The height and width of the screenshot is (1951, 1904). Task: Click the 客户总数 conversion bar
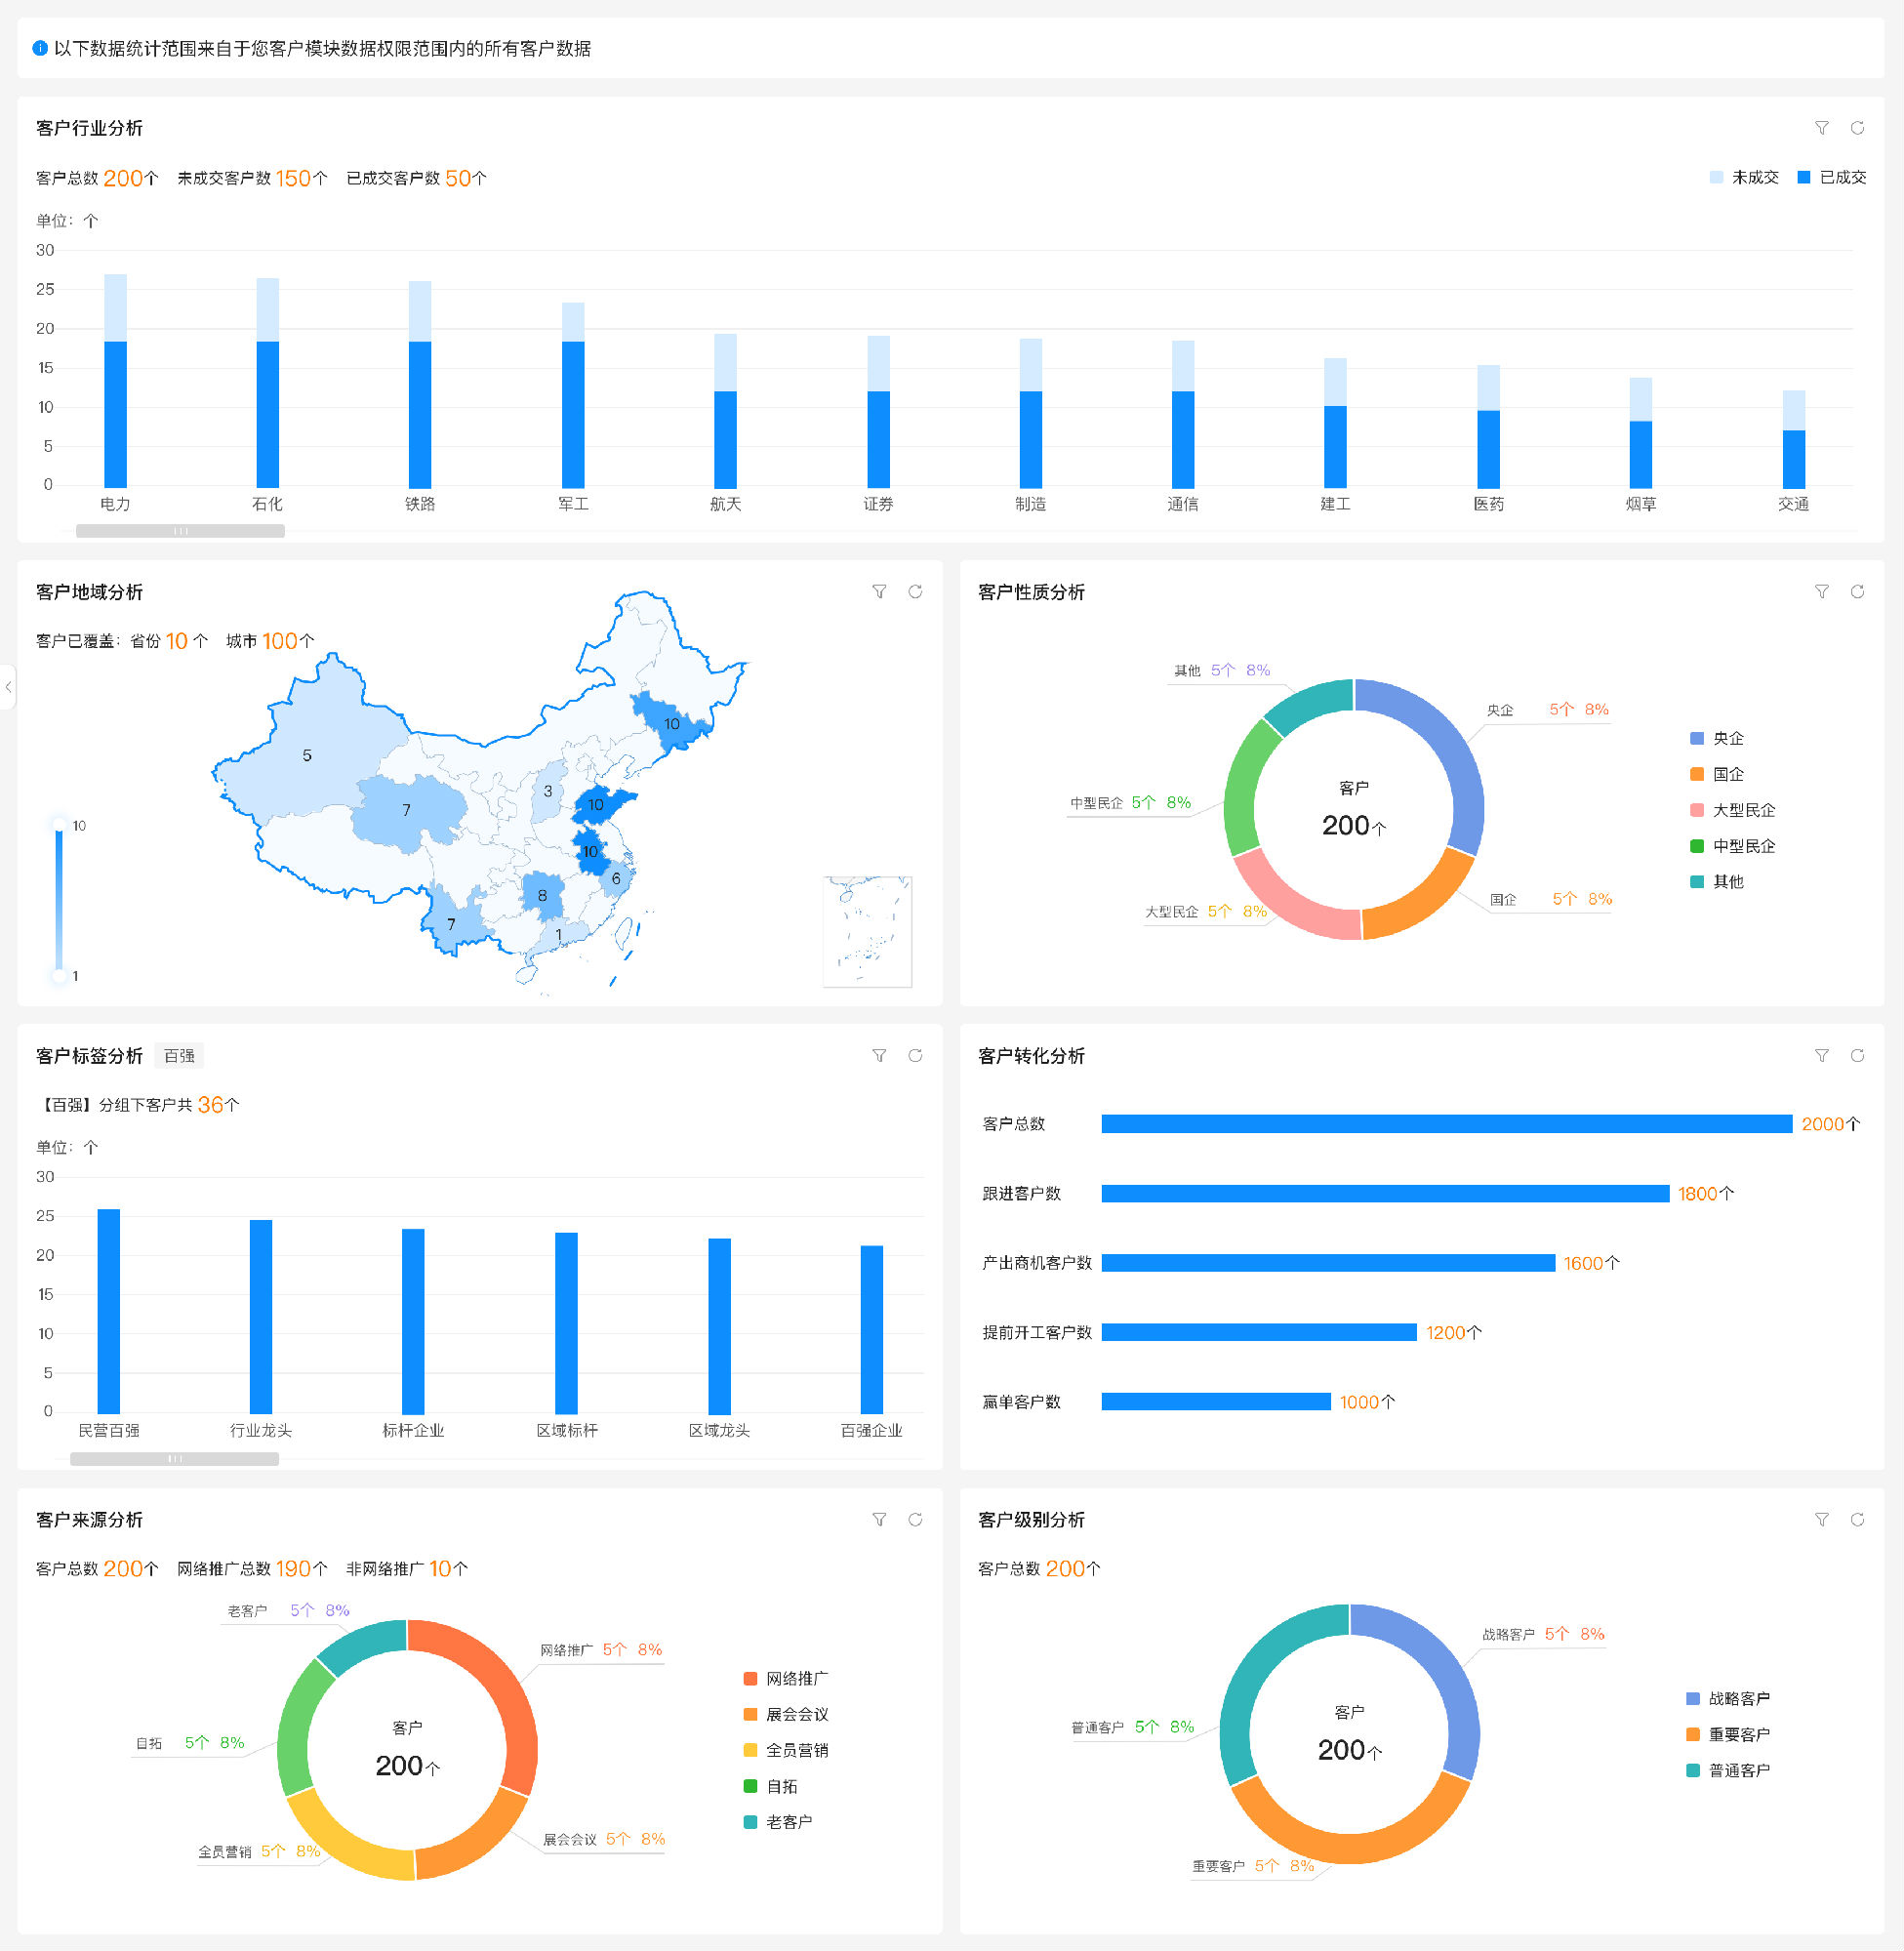(1446, 1124)
